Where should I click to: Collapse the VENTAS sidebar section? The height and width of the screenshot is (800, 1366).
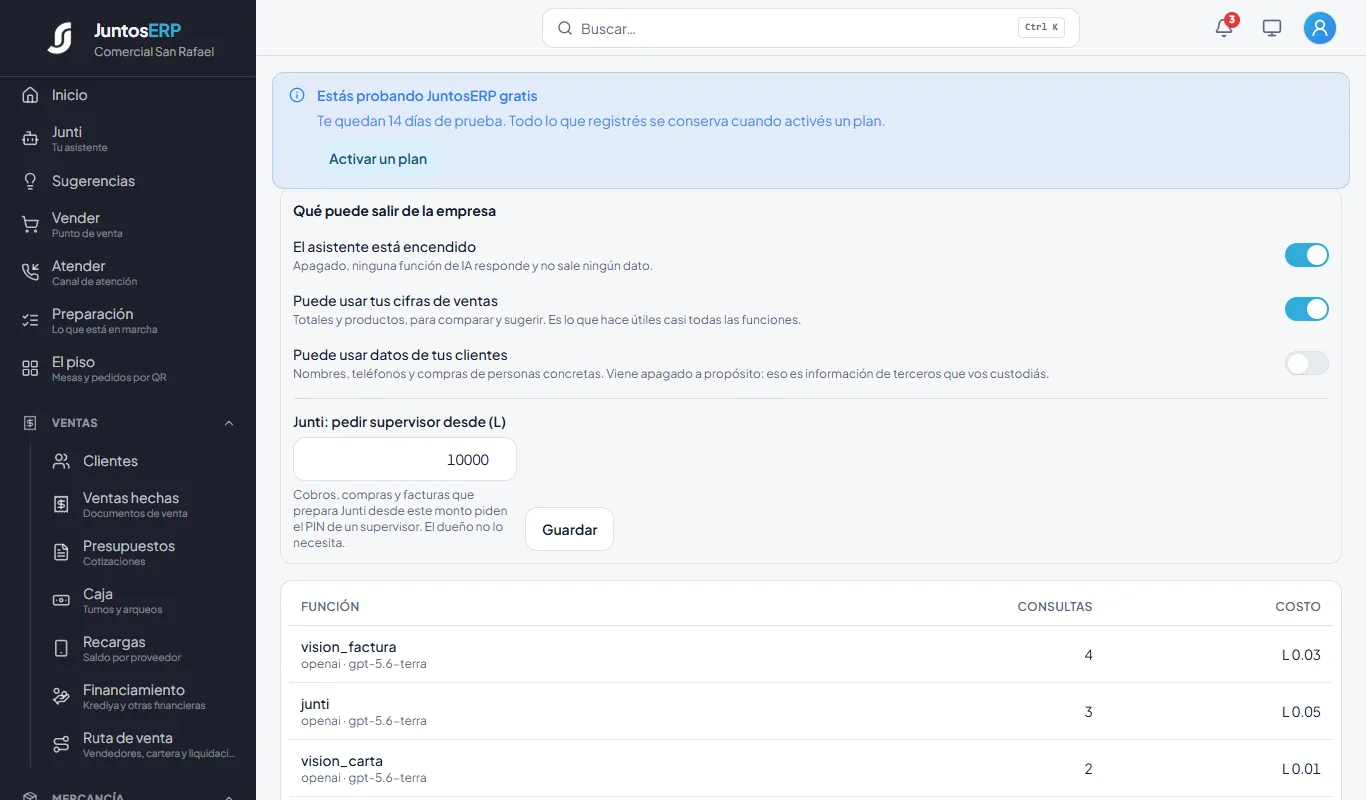(229, 423)
